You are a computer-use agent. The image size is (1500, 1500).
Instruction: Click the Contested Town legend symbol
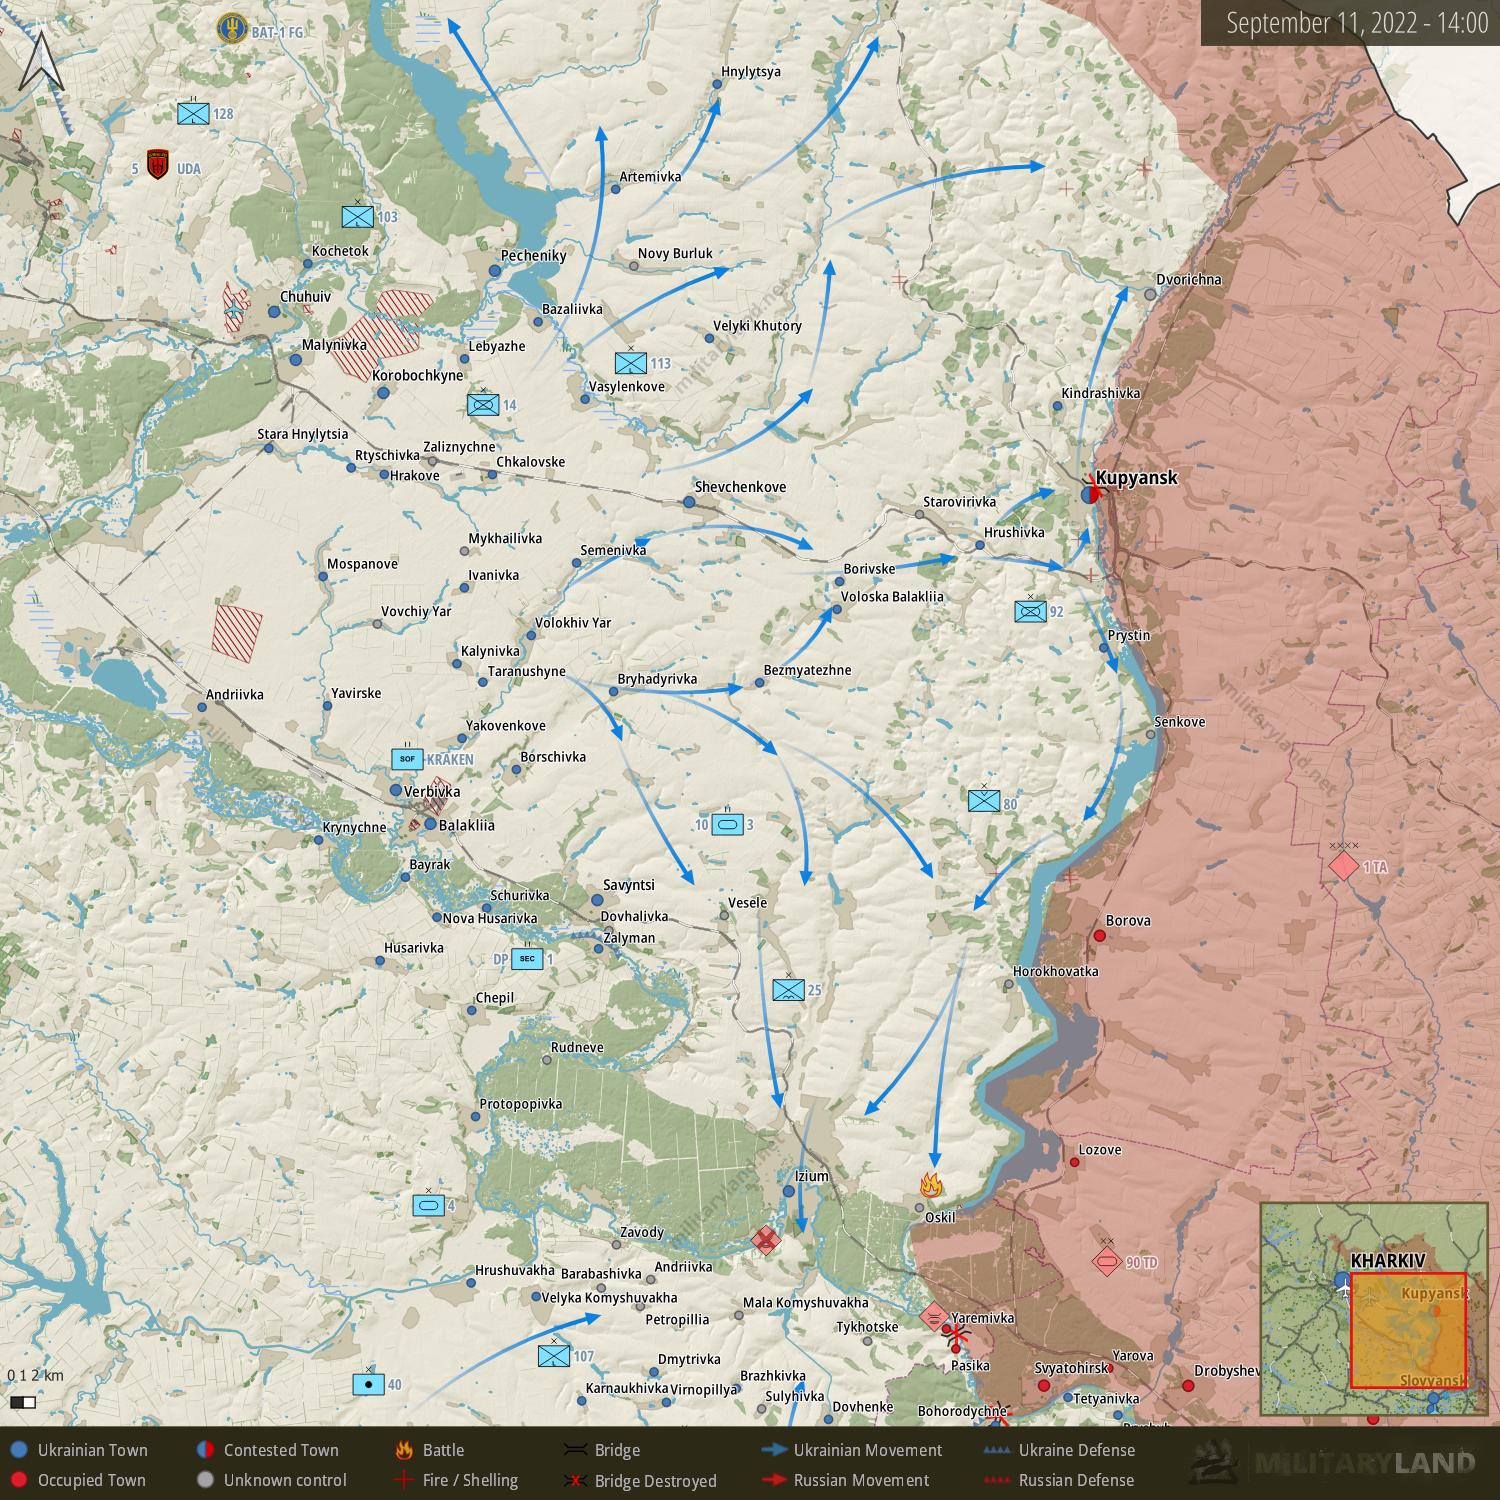[x=204, y=1450]
